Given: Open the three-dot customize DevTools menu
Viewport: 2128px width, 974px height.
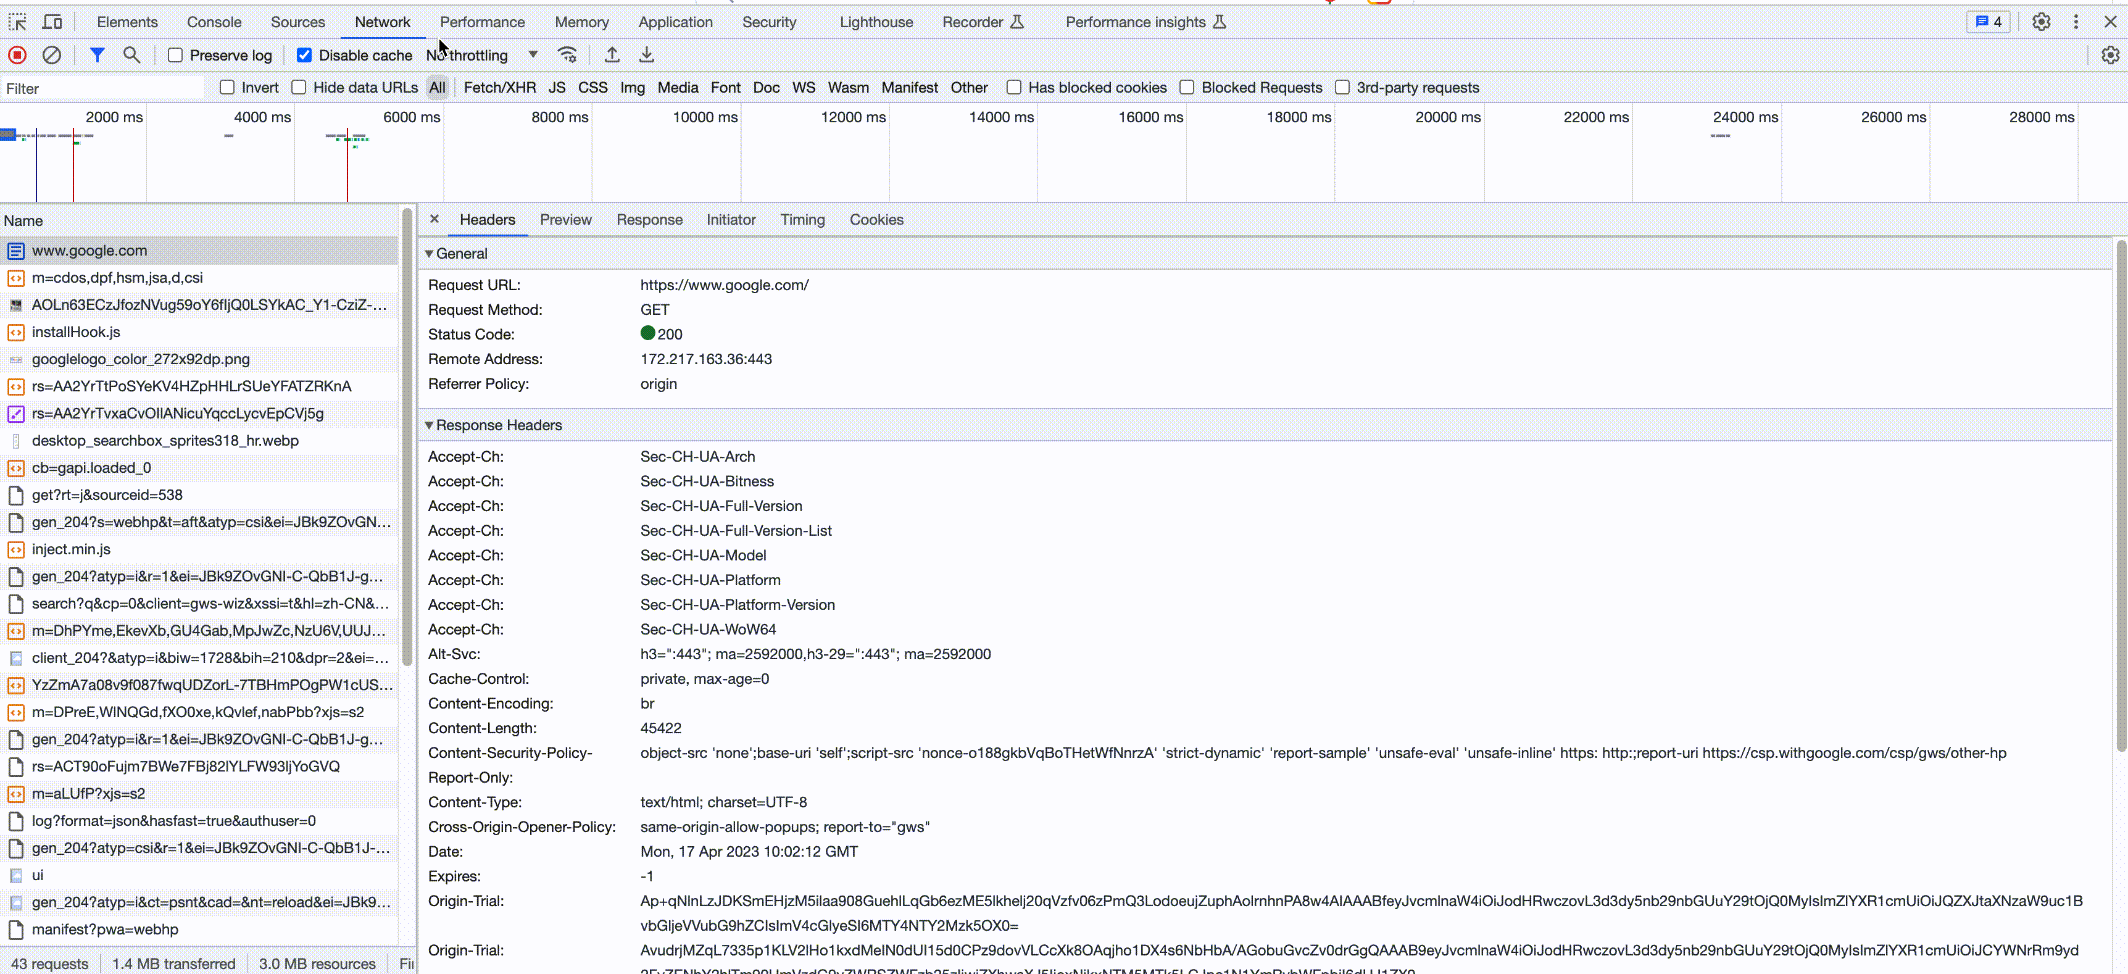Looking at the screenshot, I should point(2076,22).
